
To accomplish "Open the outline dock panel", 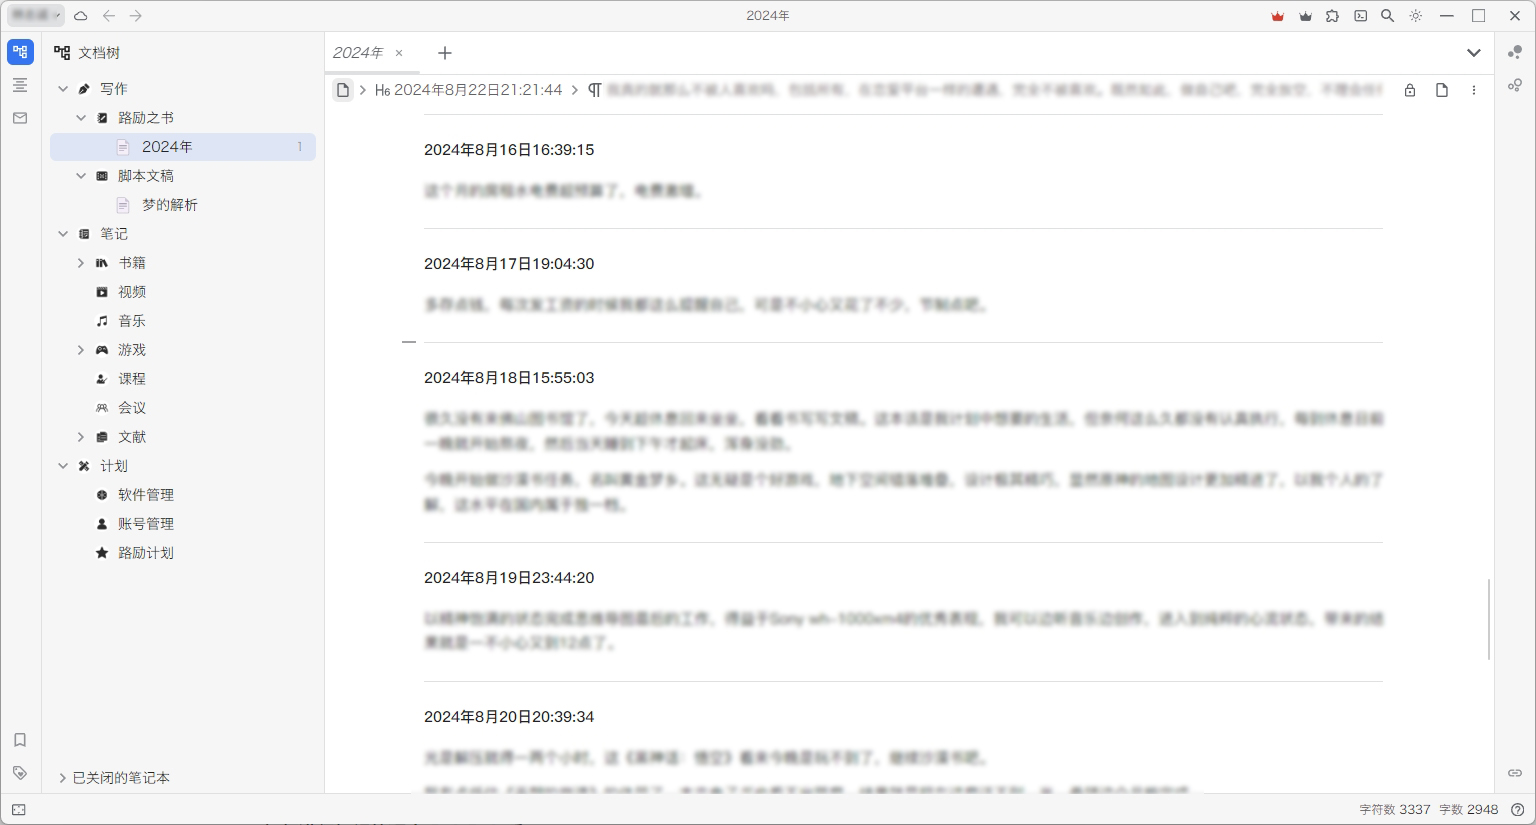I will tap(20, 85).
